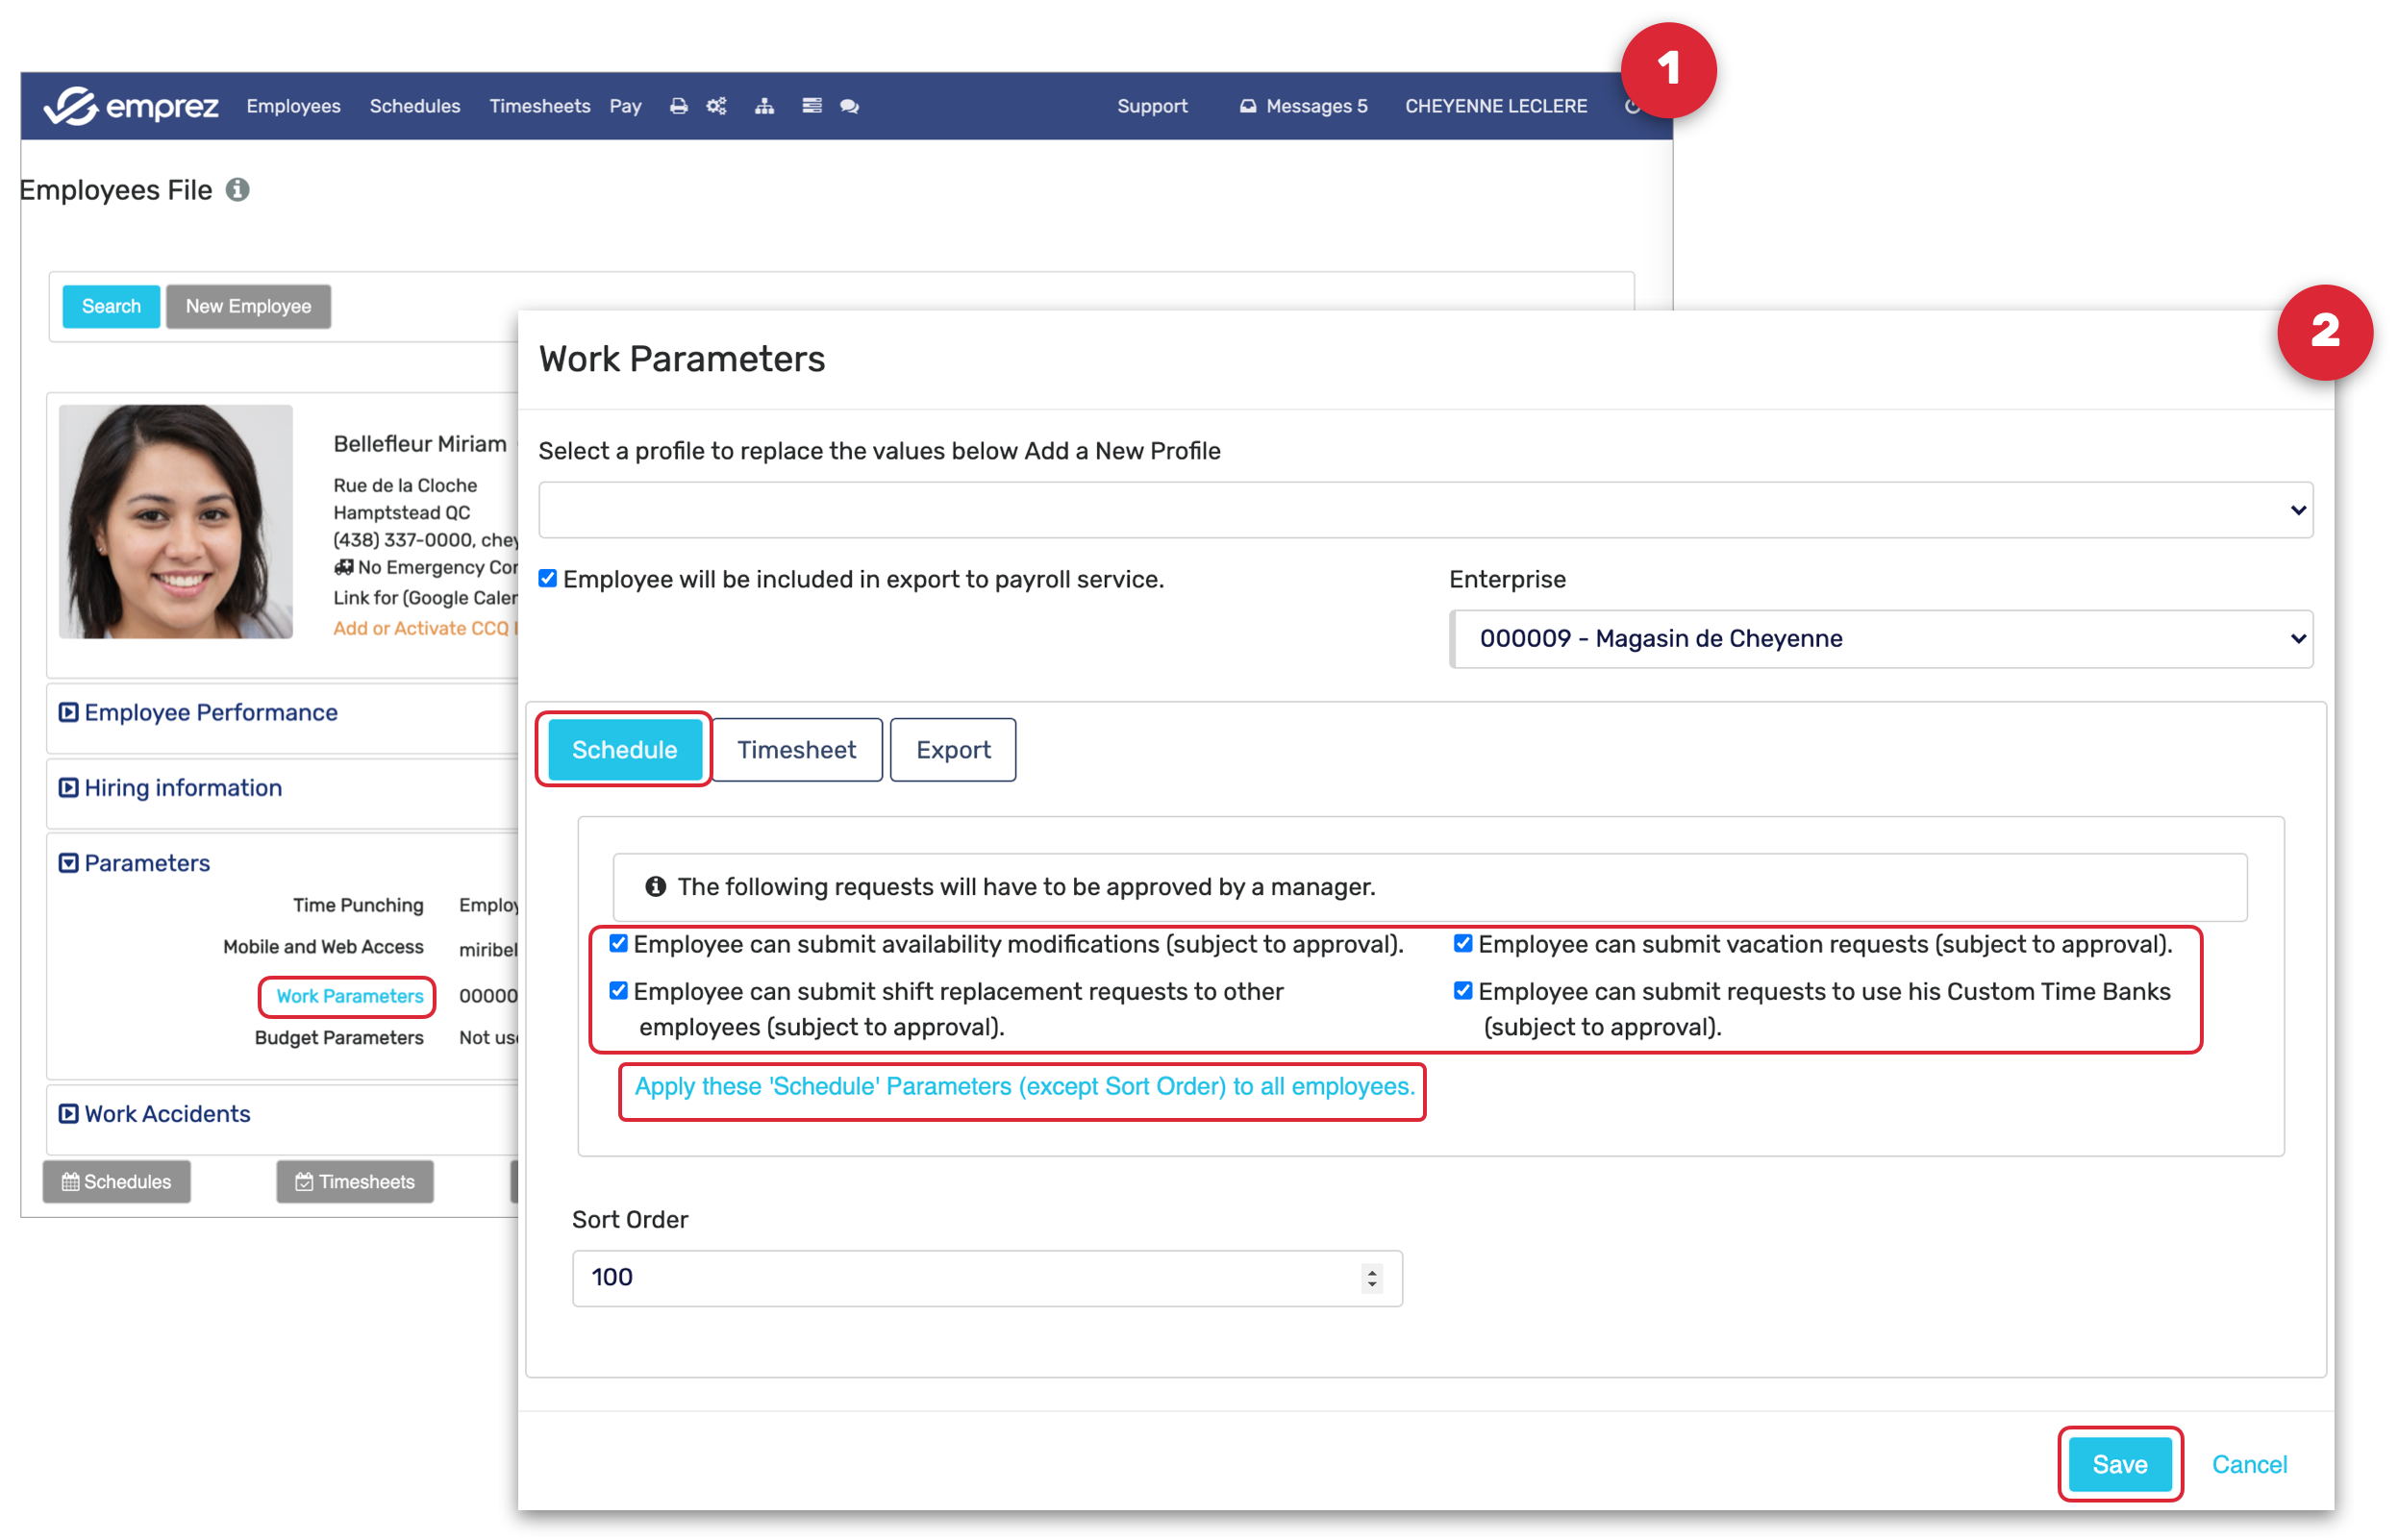Click the server list icon in navbar
The width and height of the screenshot is (2398, 1540).
(812, 106)
